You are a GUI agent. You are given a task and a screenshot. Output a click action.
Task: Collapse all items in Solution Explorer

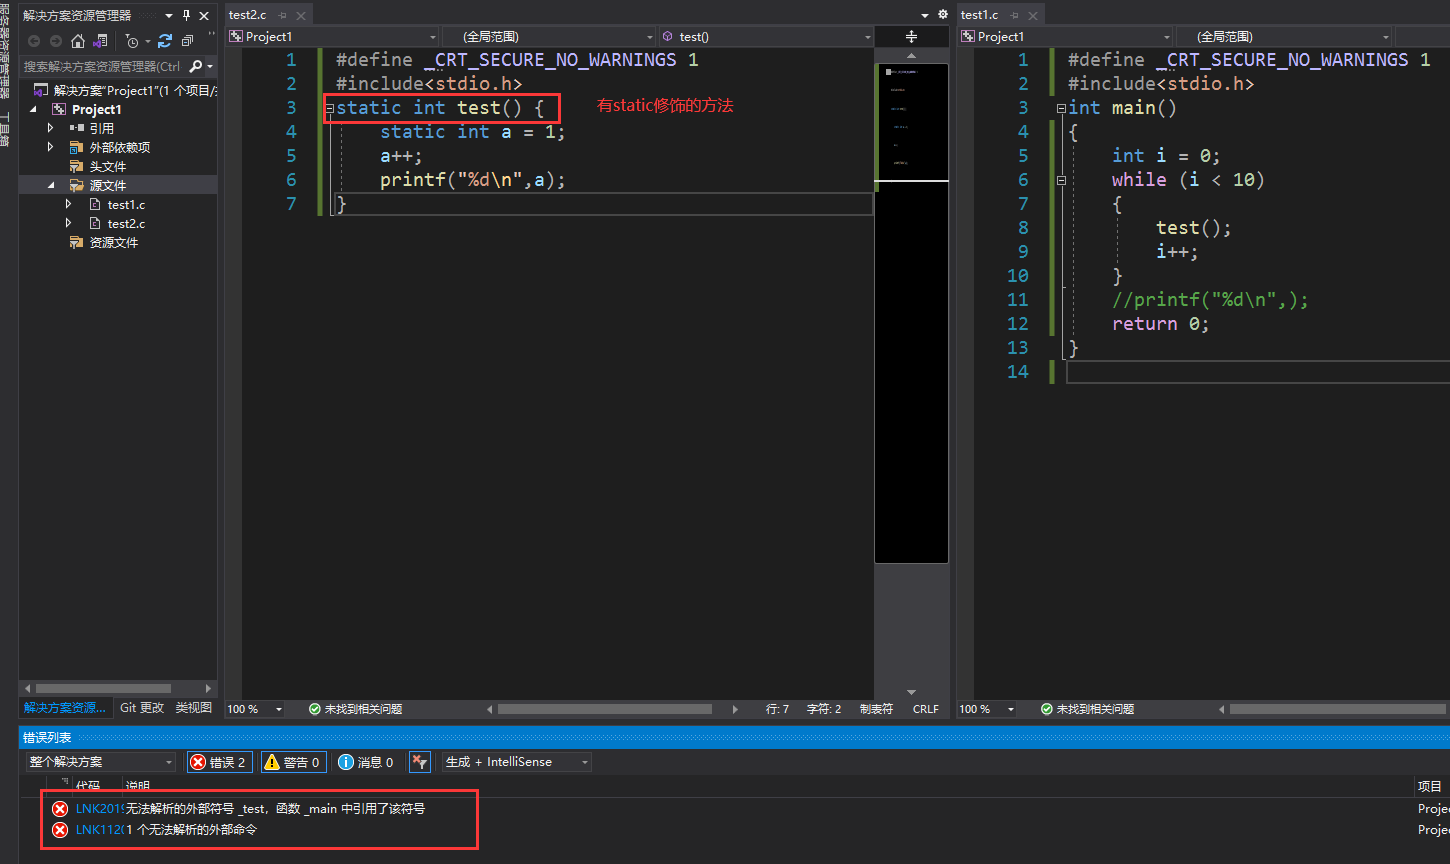187,41
